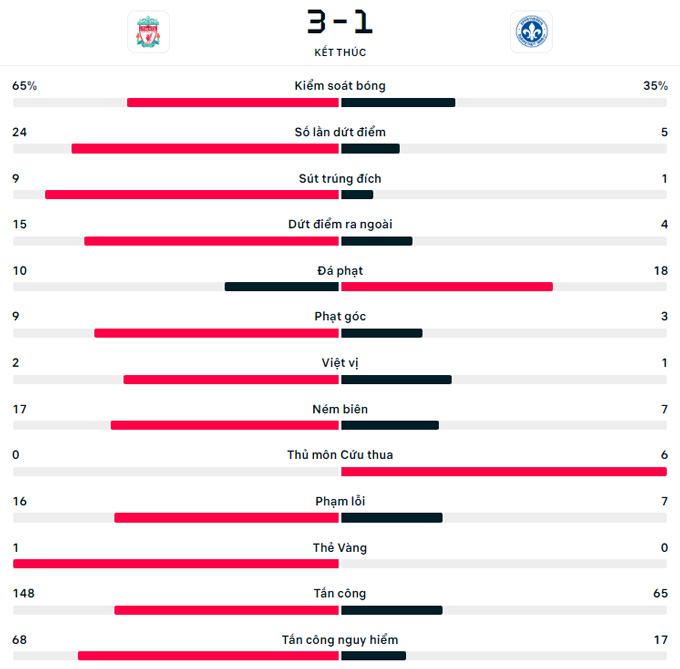Click the red Đá phạt bar for away team
The image size is (680, 669).
point(447,287)
